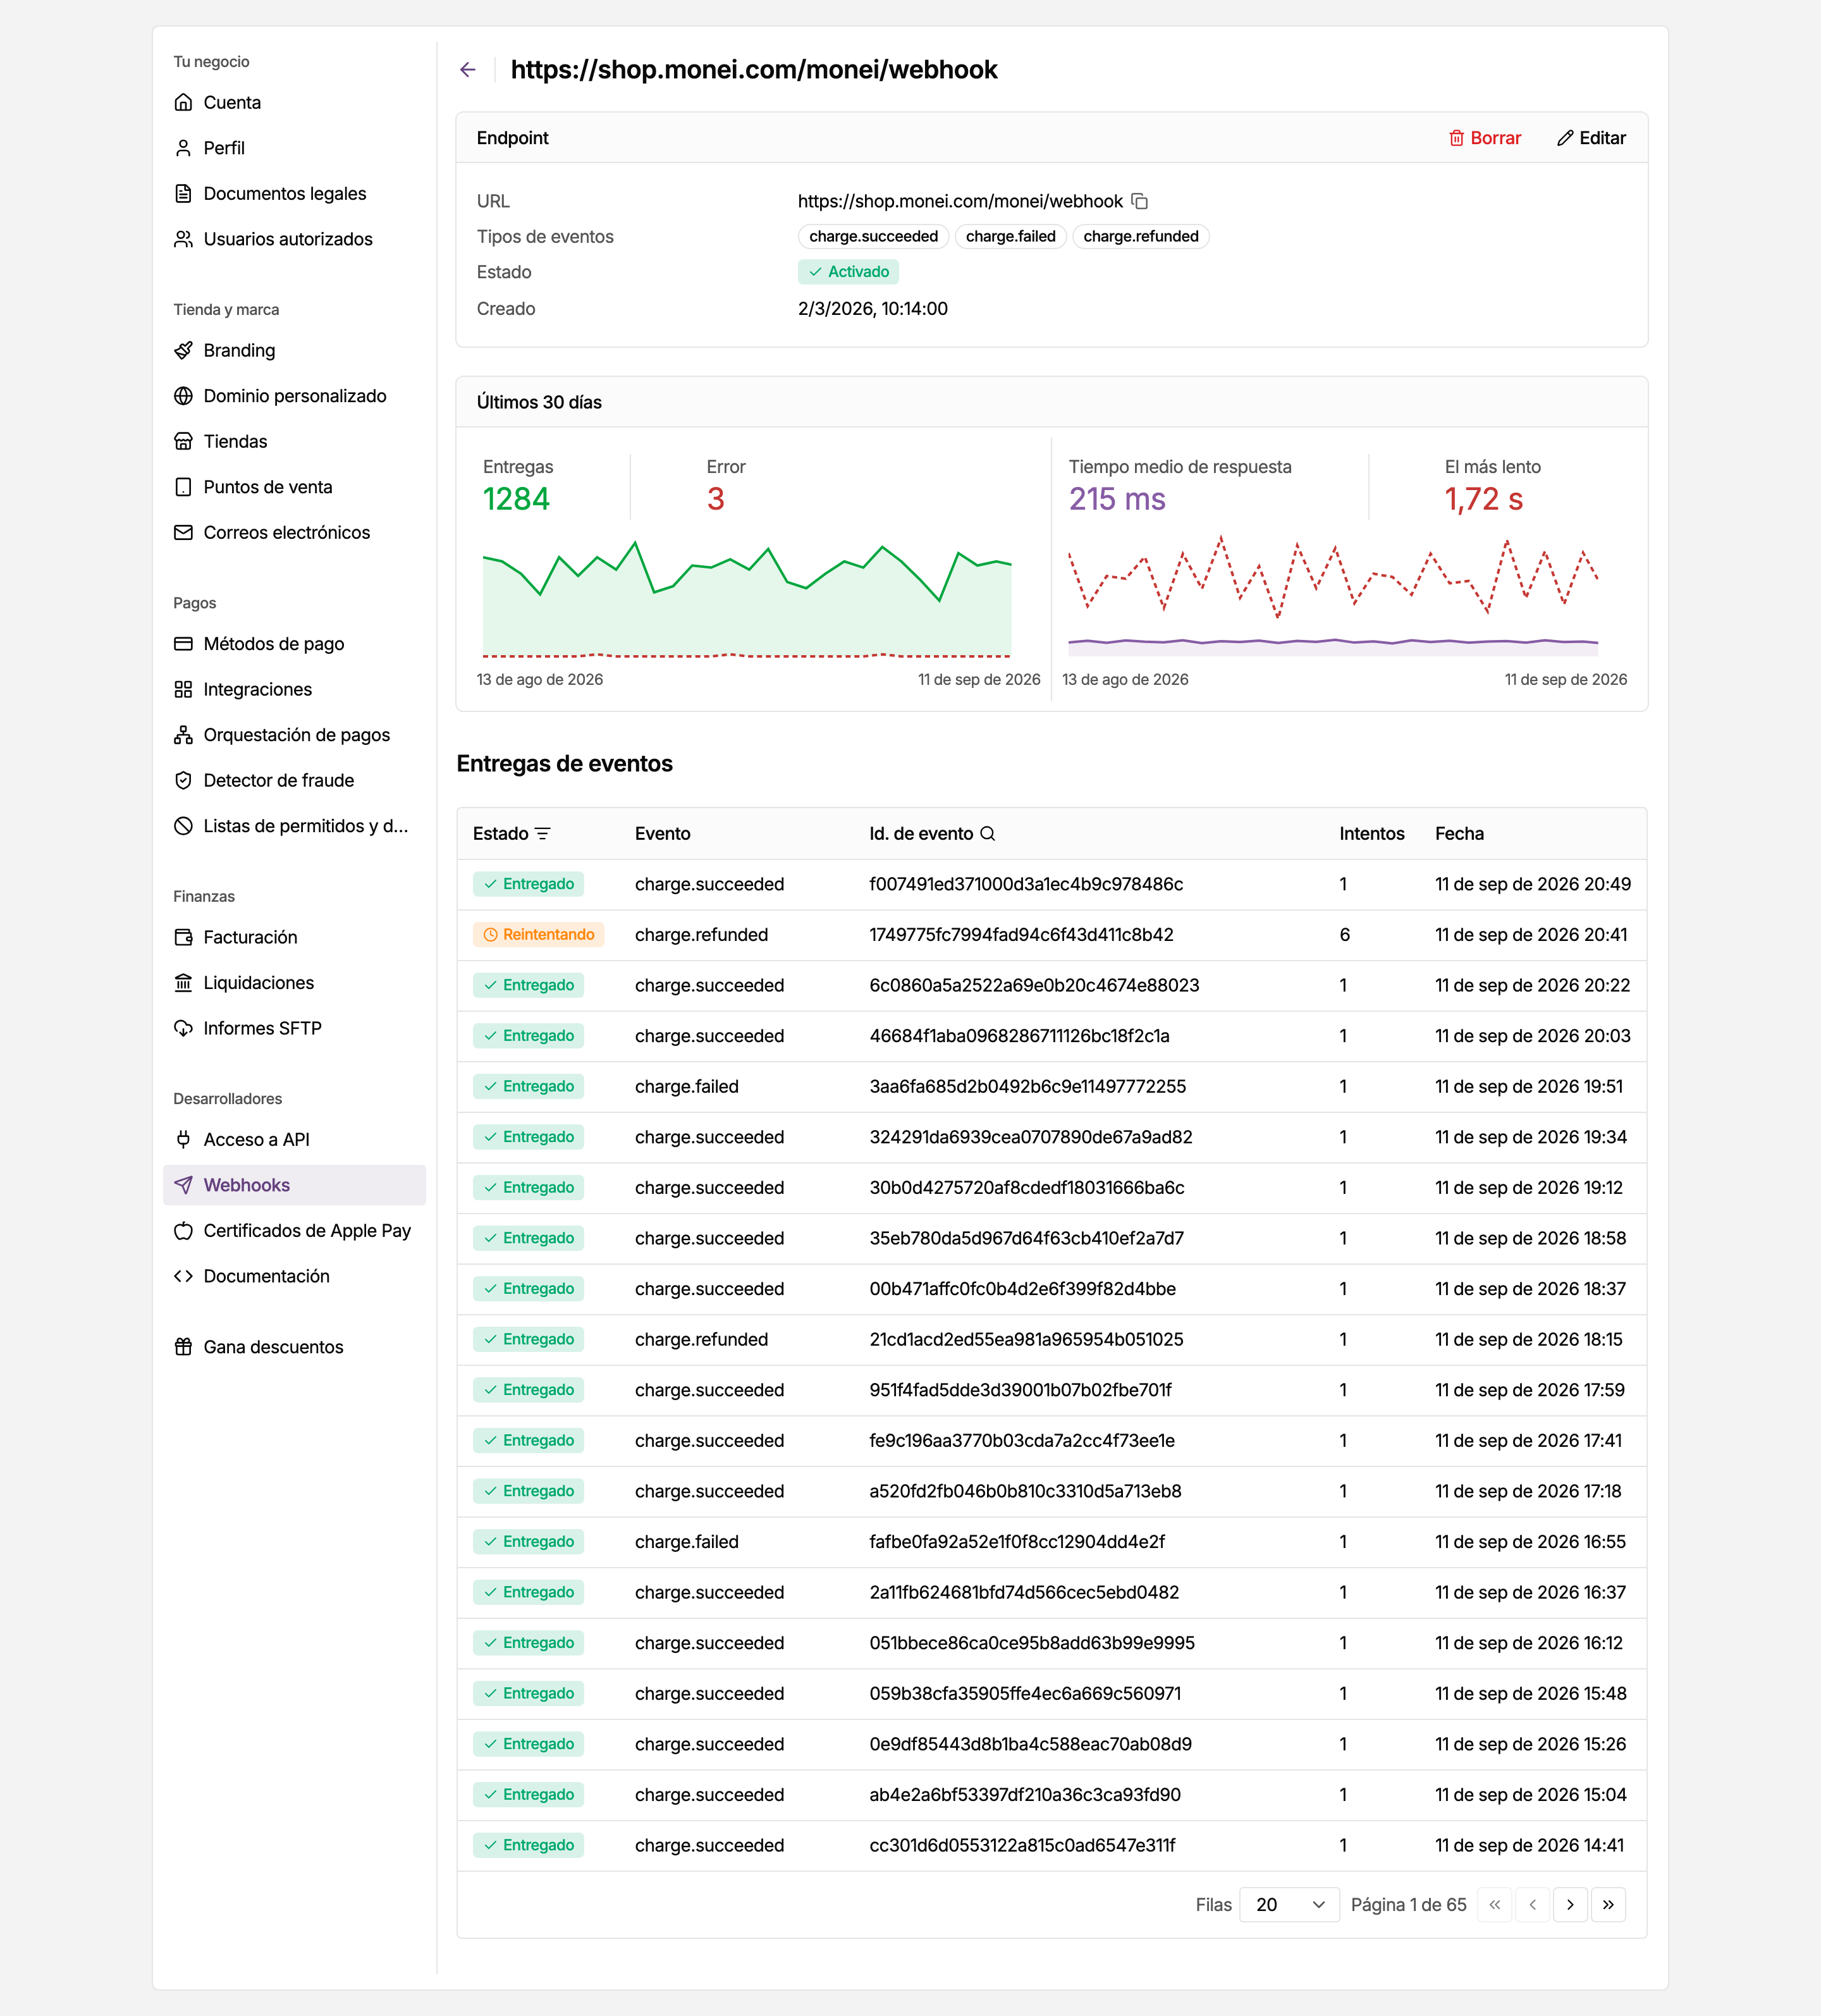1821x2016 pixels.
Task: Open event 1749775fc7994fad94c6f43d411c8b42 row
Action: (1051, 935)
